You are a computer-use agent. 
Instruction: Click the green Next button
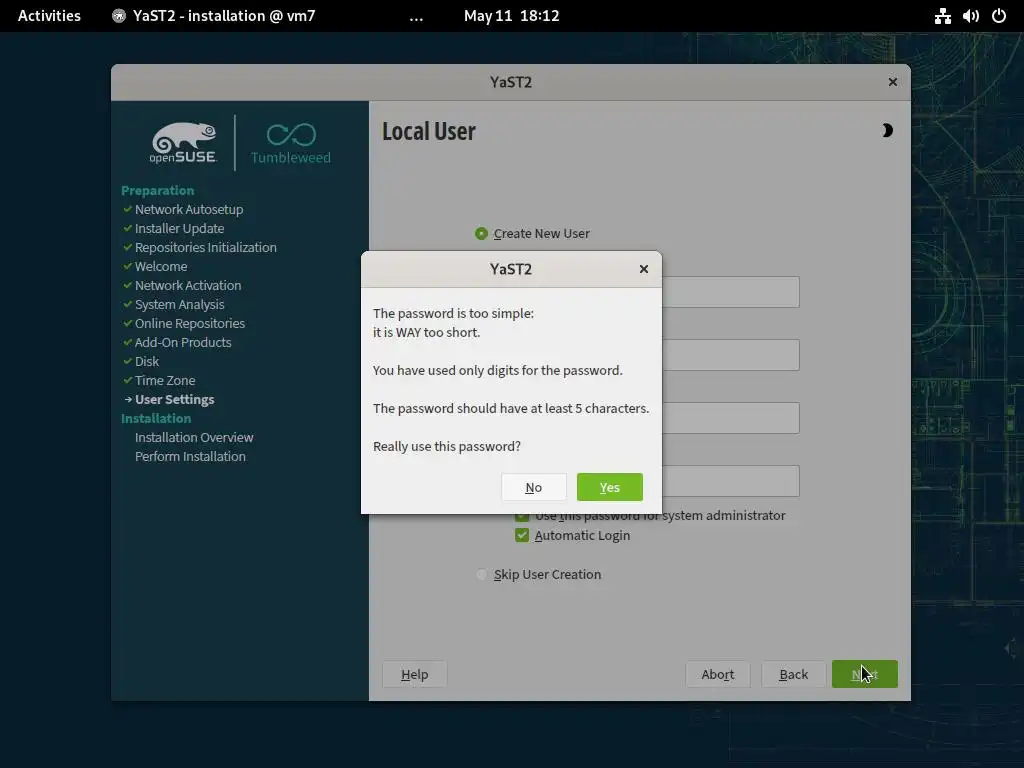tap(865, 675)
